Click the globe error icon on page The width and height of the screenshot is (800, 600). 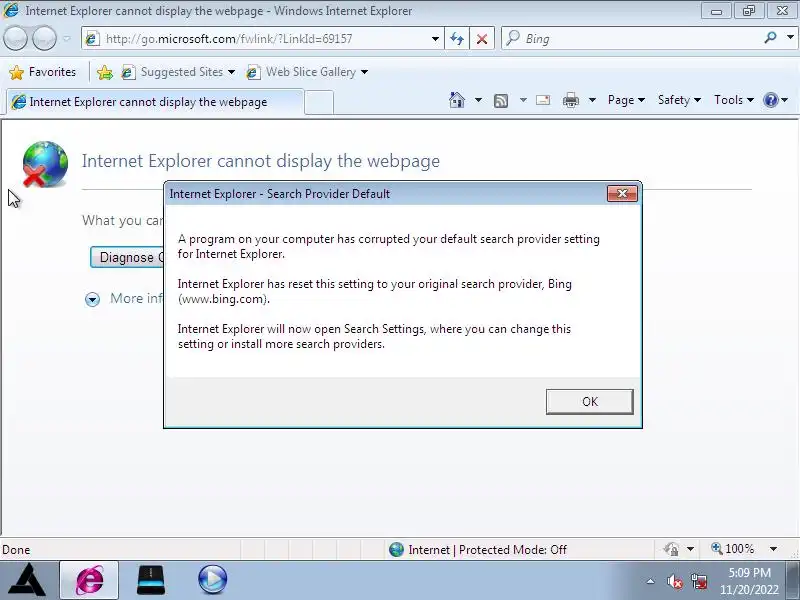click(x=45, y=164)
